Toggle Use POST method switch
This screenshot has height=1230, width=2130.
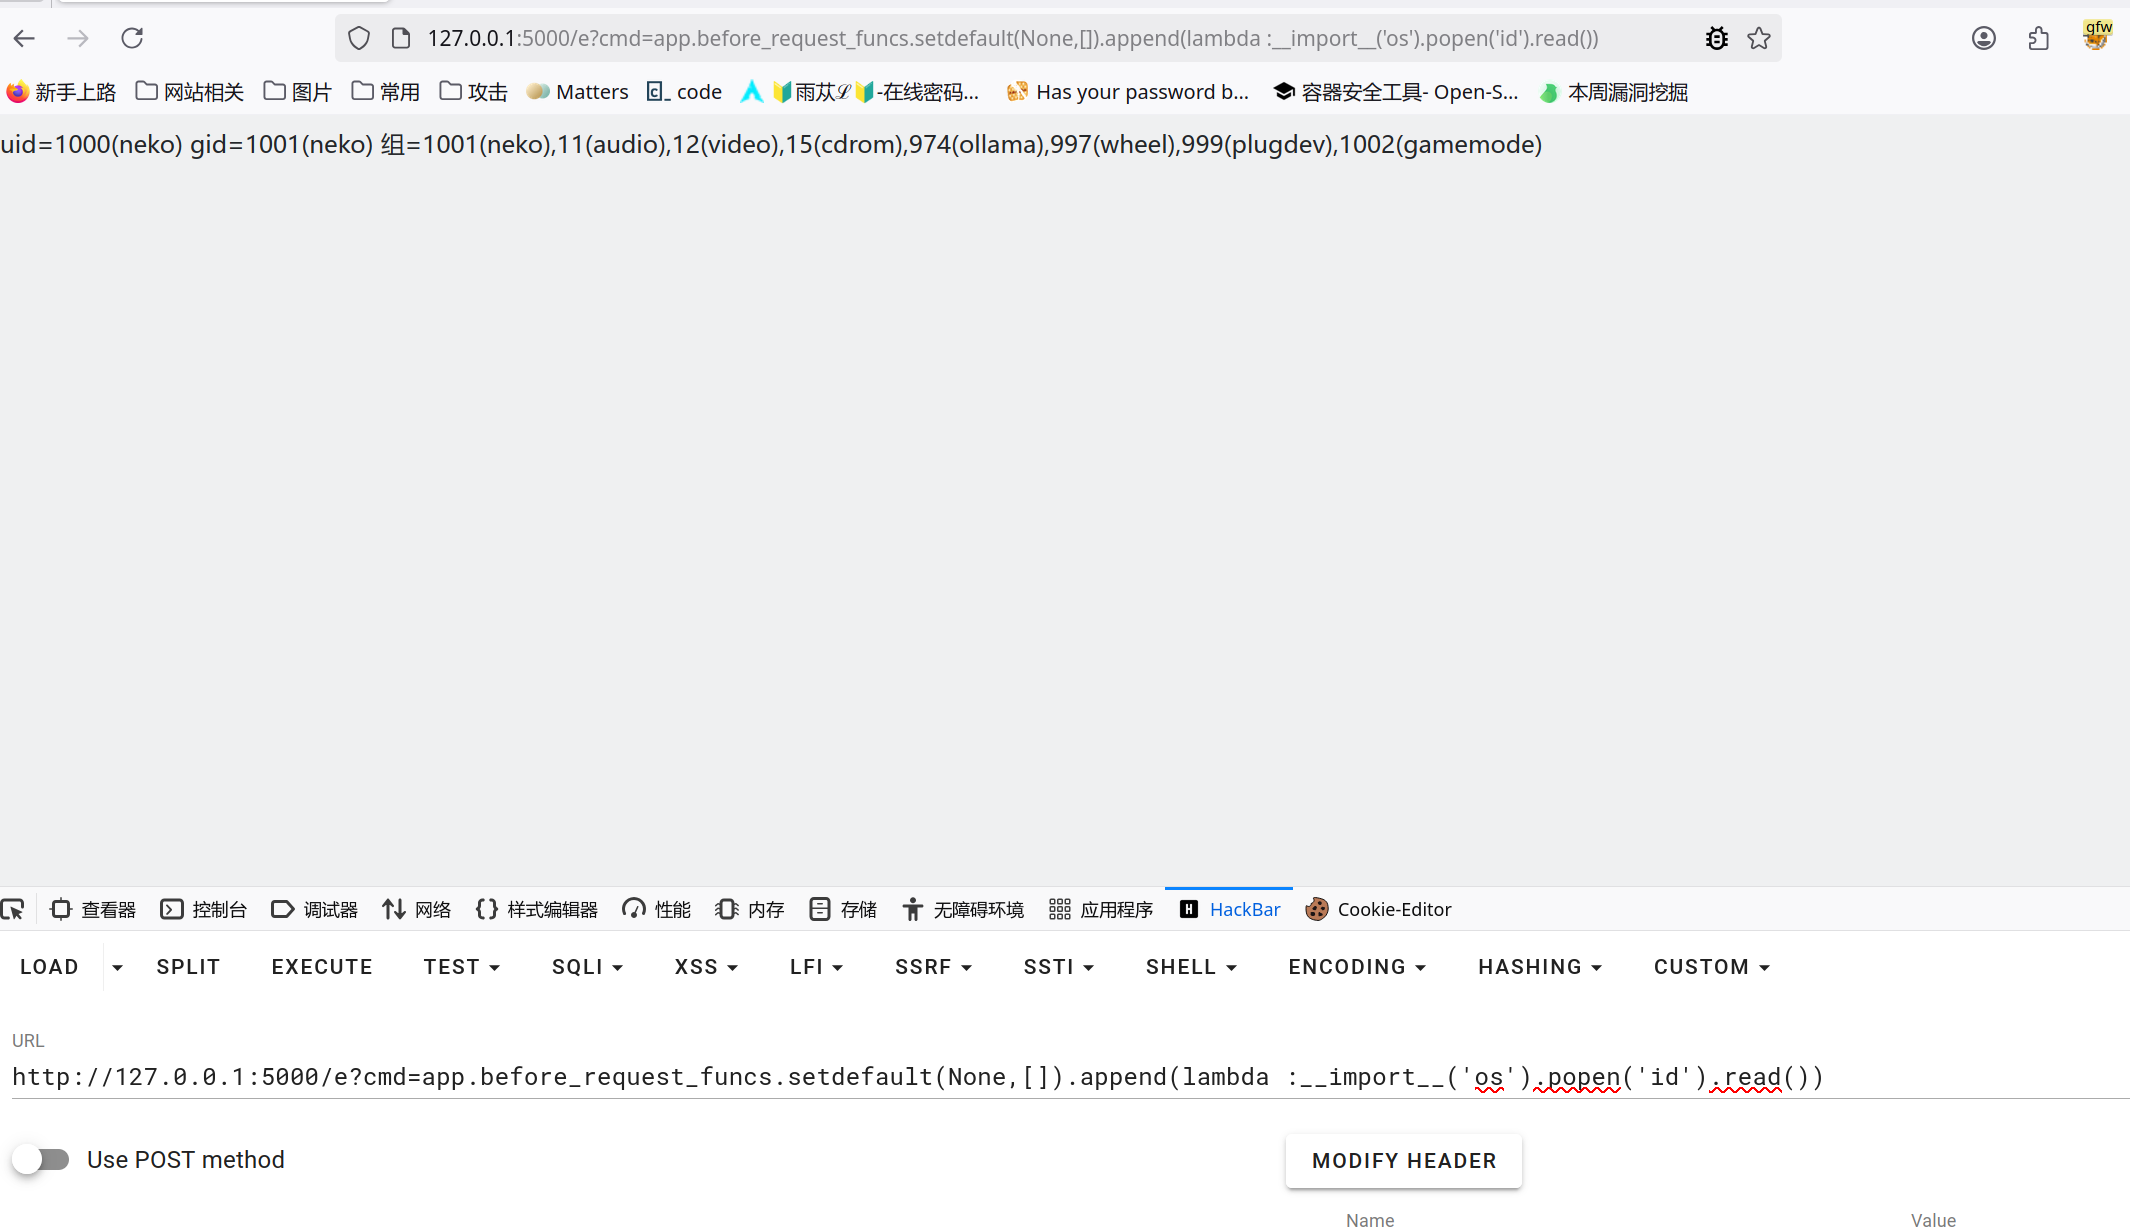click(x=41, y=1159)
